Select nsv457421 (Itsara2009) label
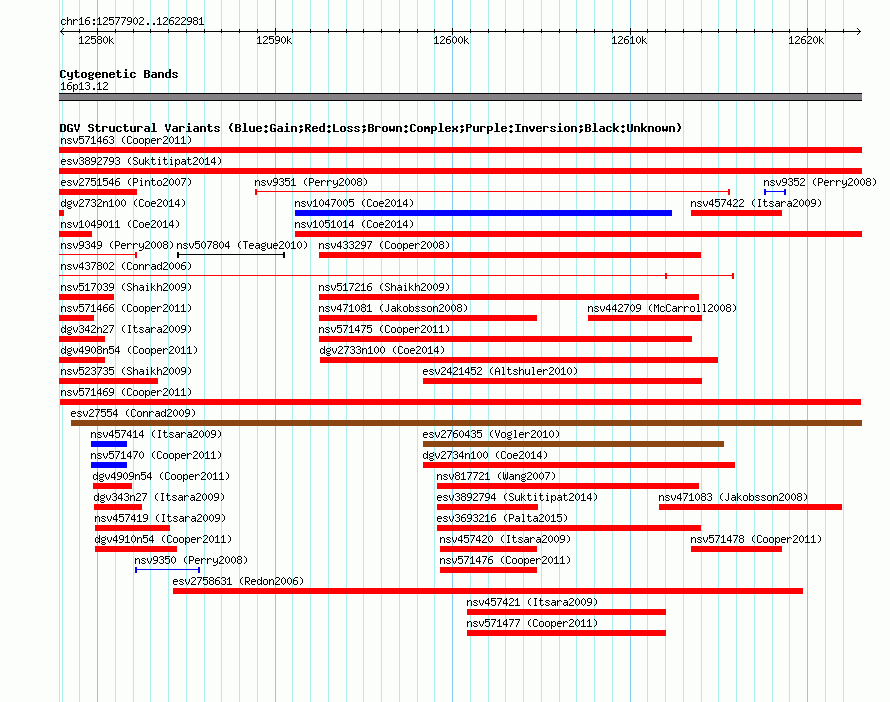This screenshot has height=702, width=890. [532, 602]
